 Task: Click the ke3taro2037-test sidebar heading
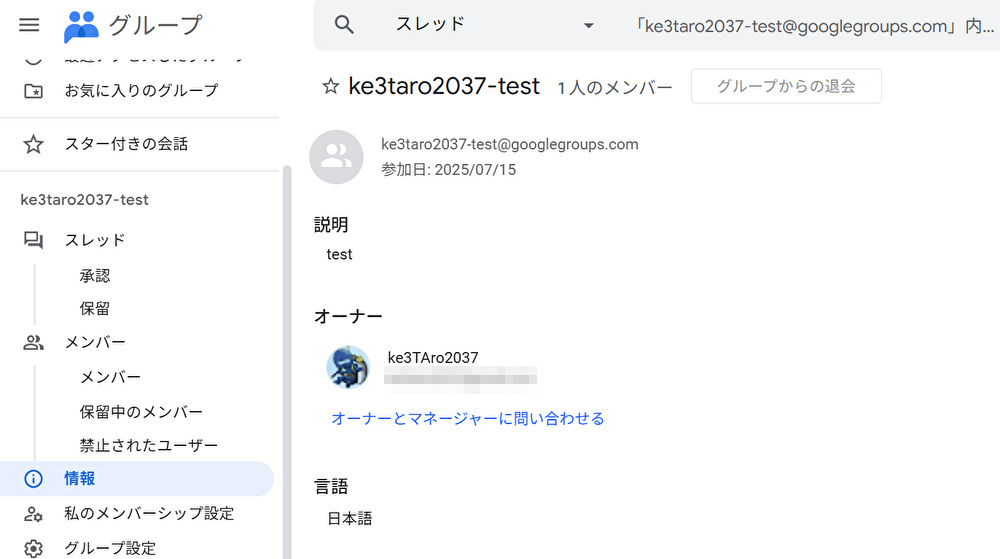[x=84, y=200]
